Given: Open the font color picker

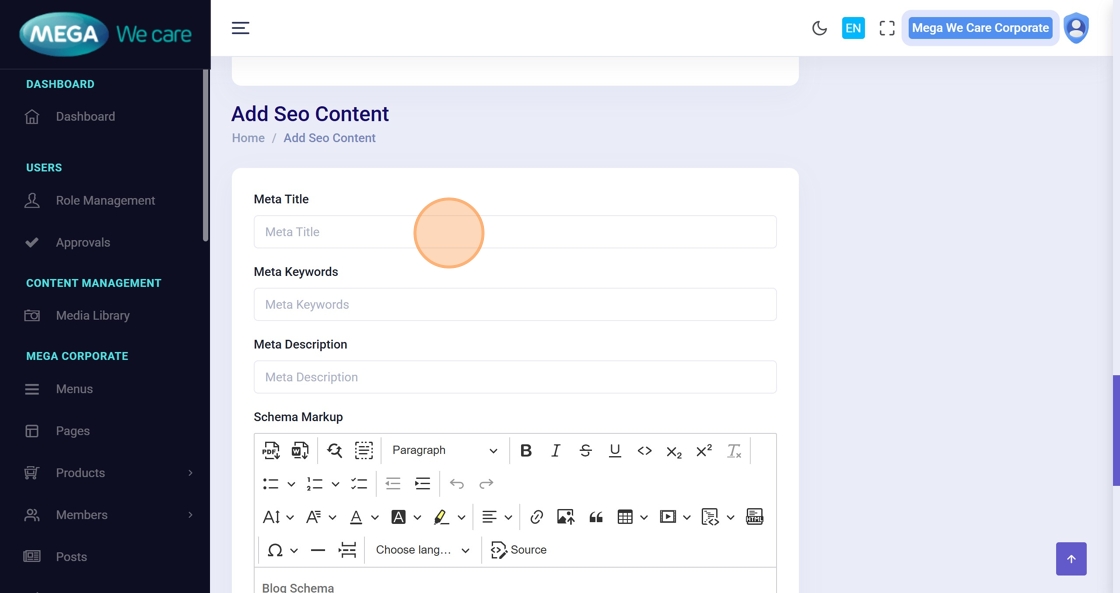Looking at the screenshot, I should (356, 517).
